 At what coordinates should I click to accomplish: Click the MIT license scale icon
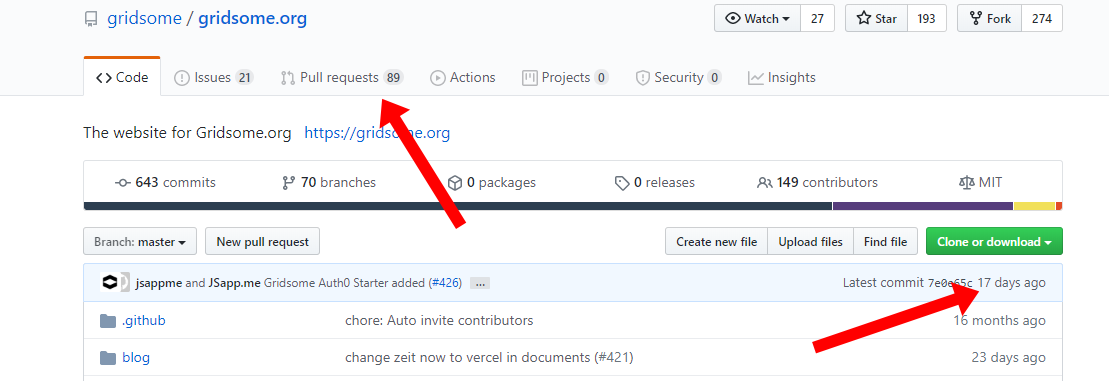[966, 183]
